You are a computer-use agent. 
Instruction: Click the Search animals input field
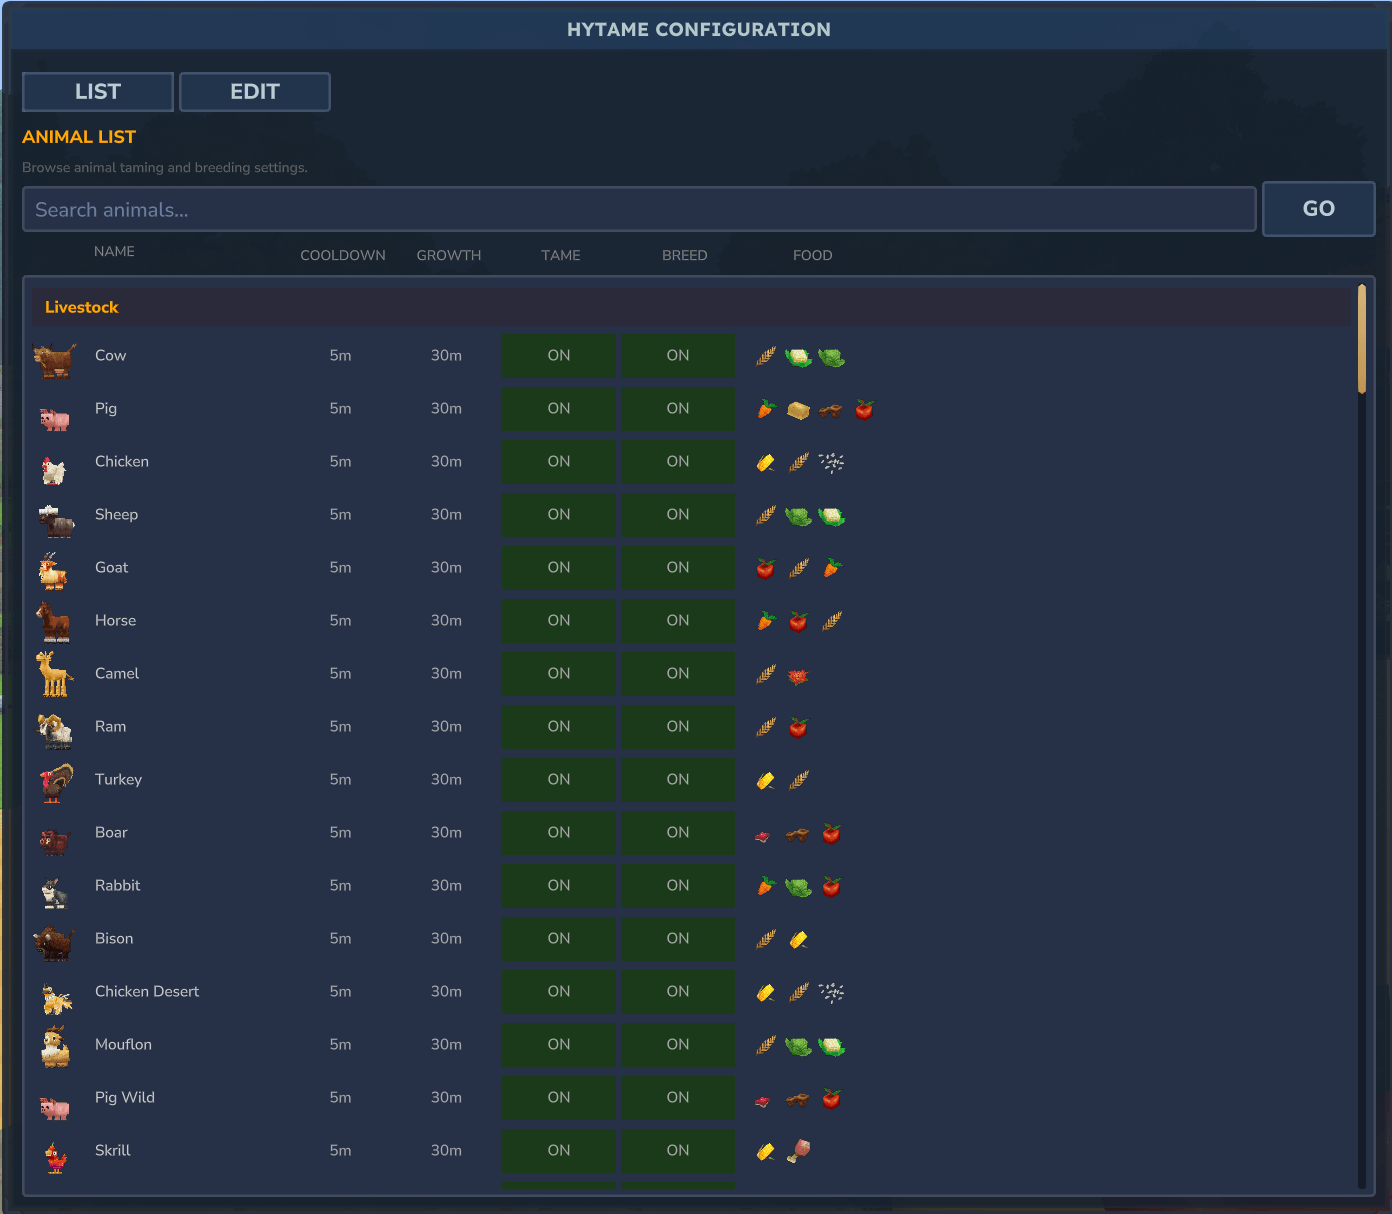(638, 210)
